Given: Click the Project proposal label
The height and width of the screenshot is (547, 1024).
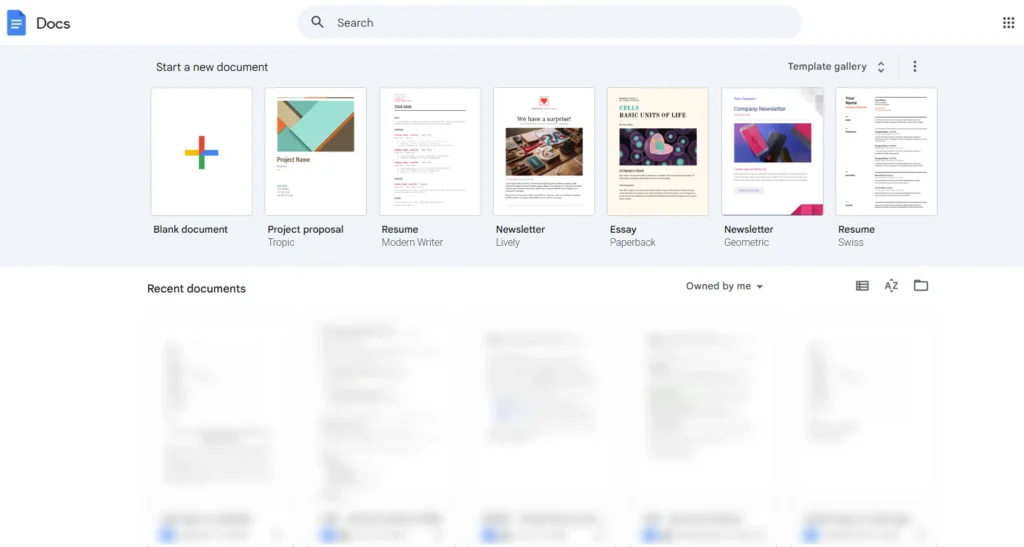Looking at the screenshot, I should coord(305,229).
